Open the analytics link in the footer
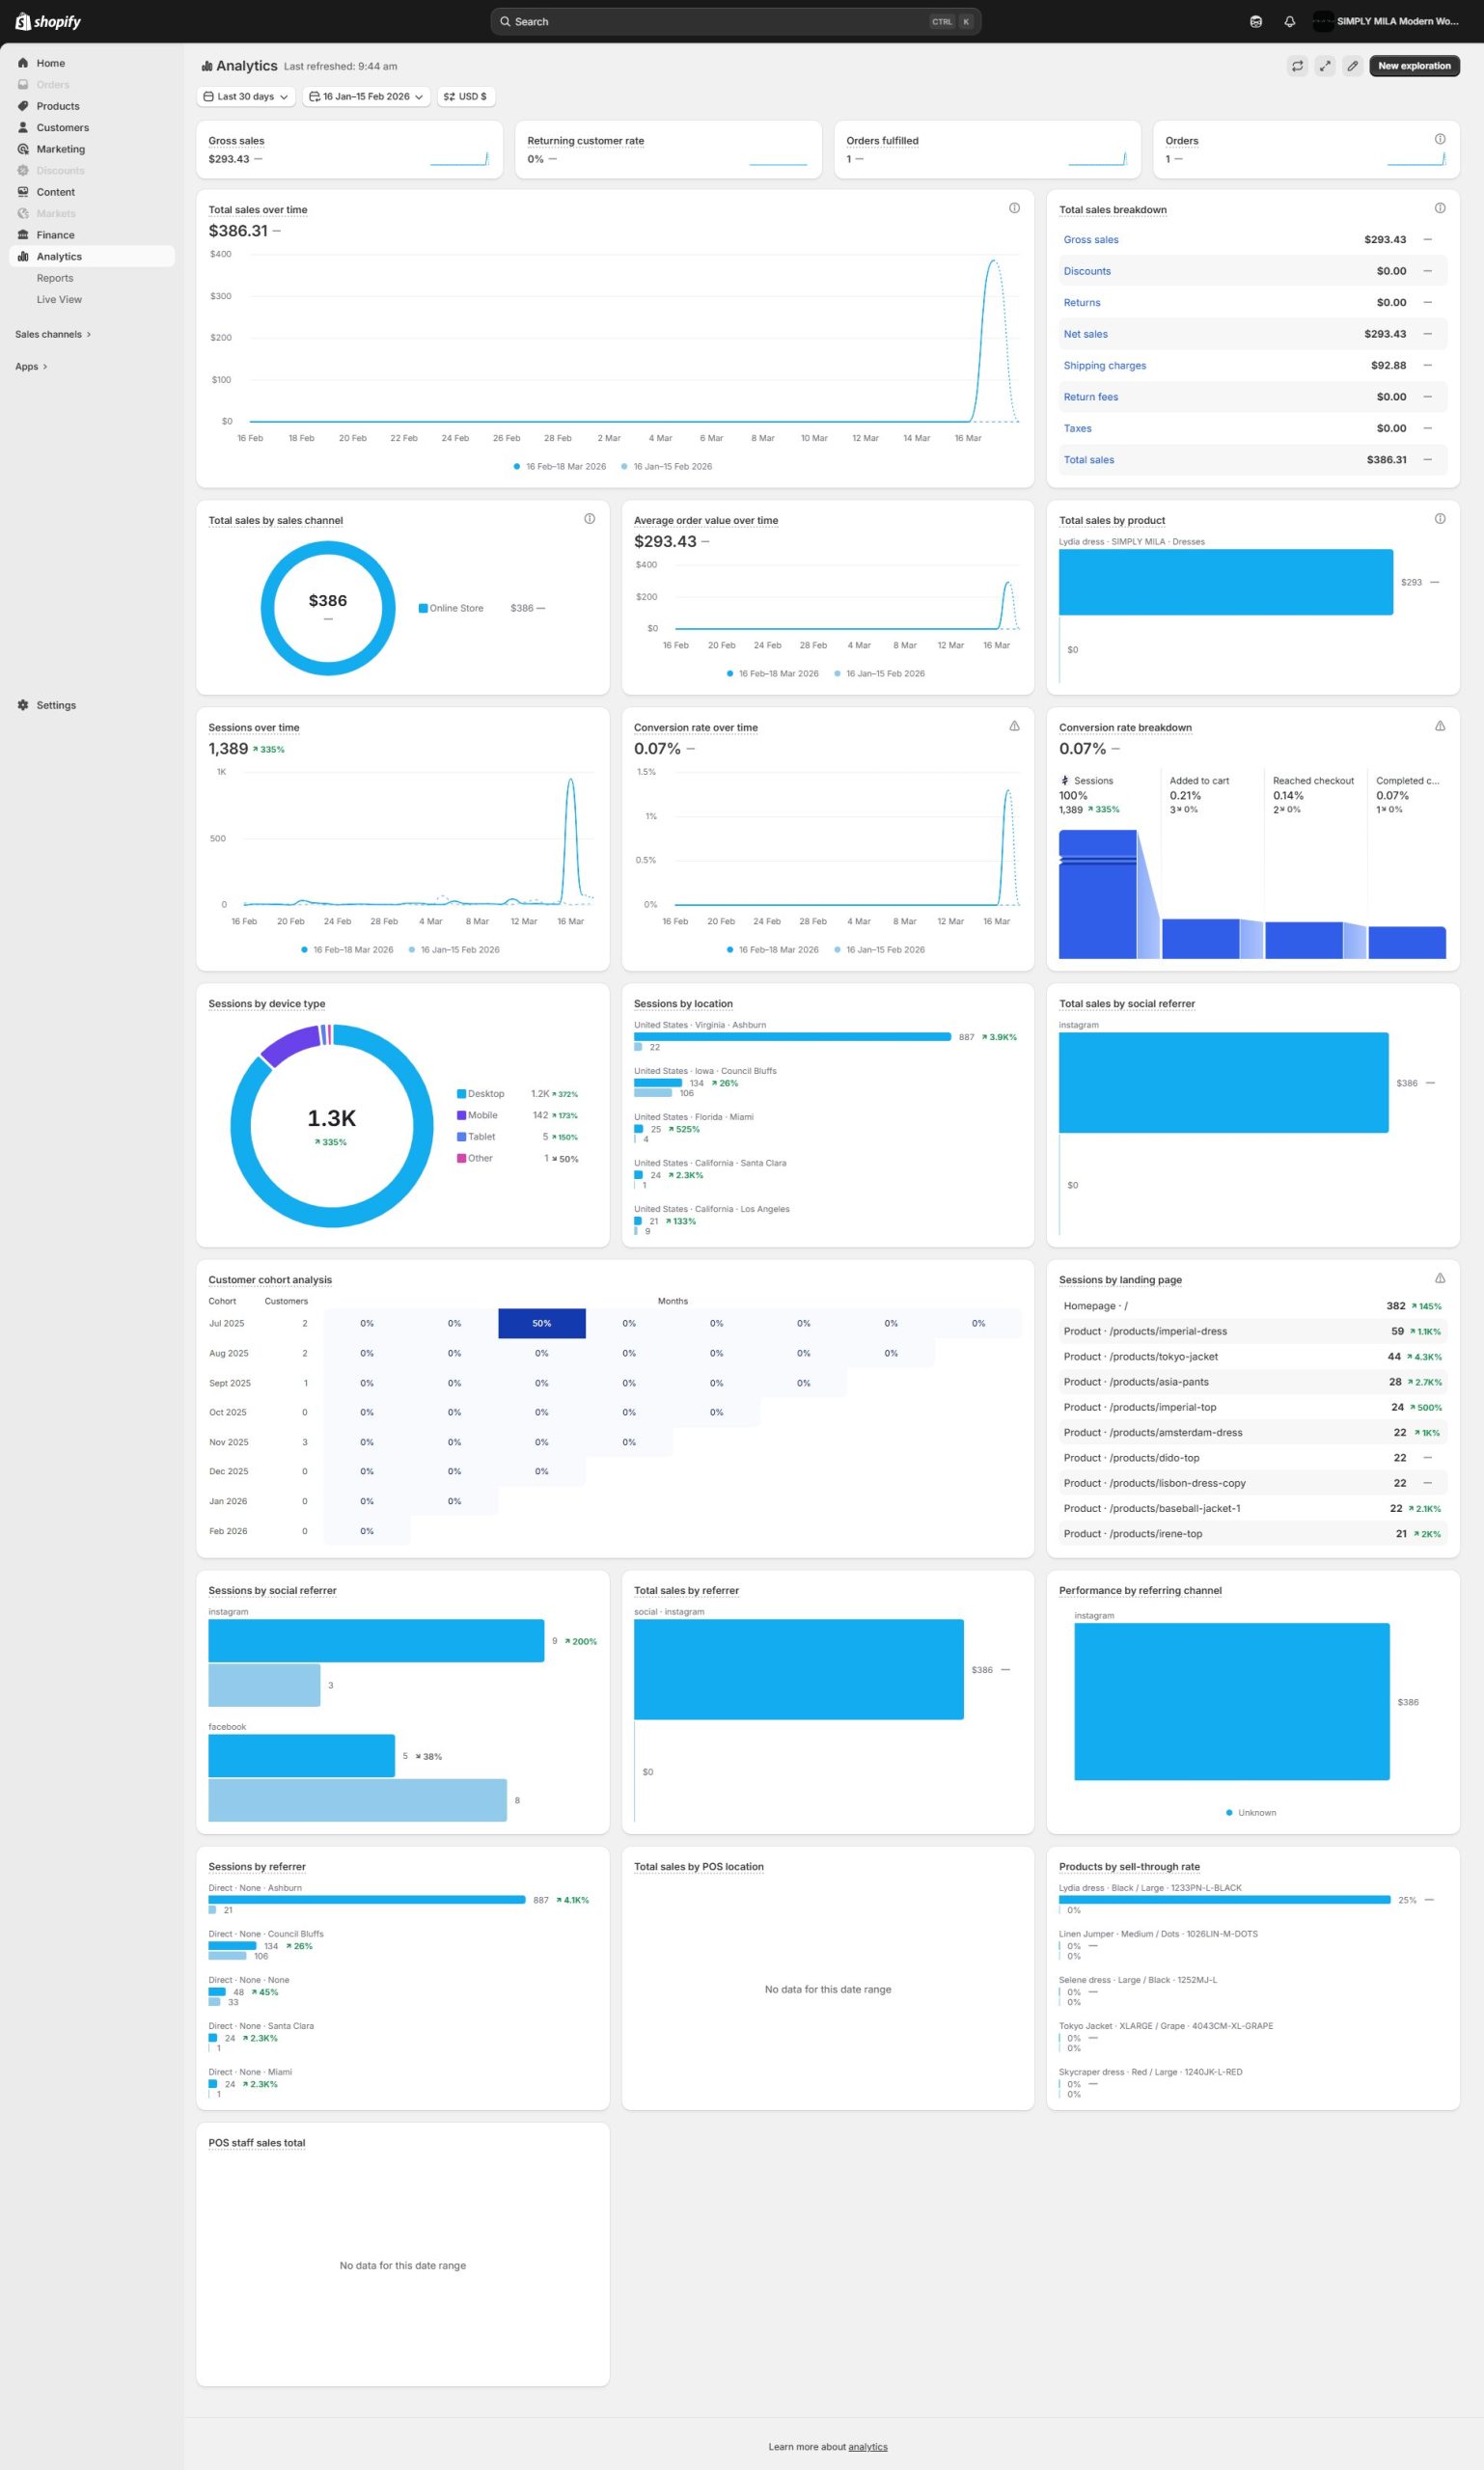 tap(867, 2447)
